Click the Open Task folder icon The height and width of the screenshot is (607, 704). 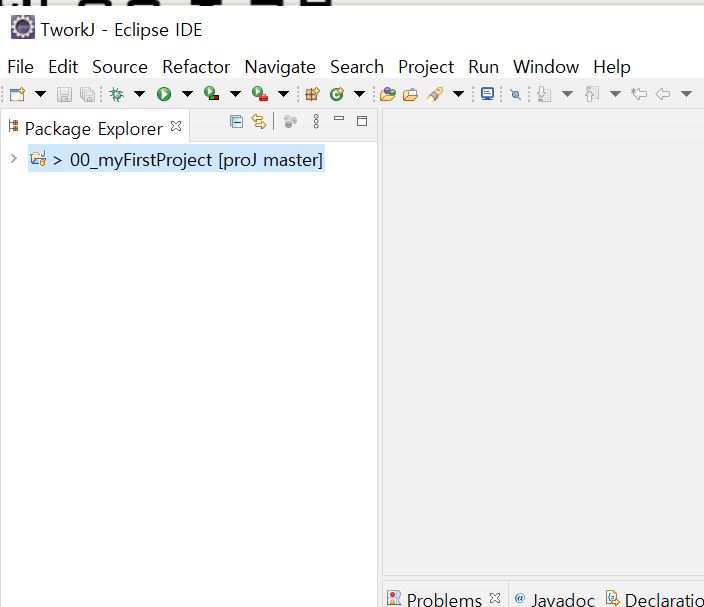(x=410, y=95)
